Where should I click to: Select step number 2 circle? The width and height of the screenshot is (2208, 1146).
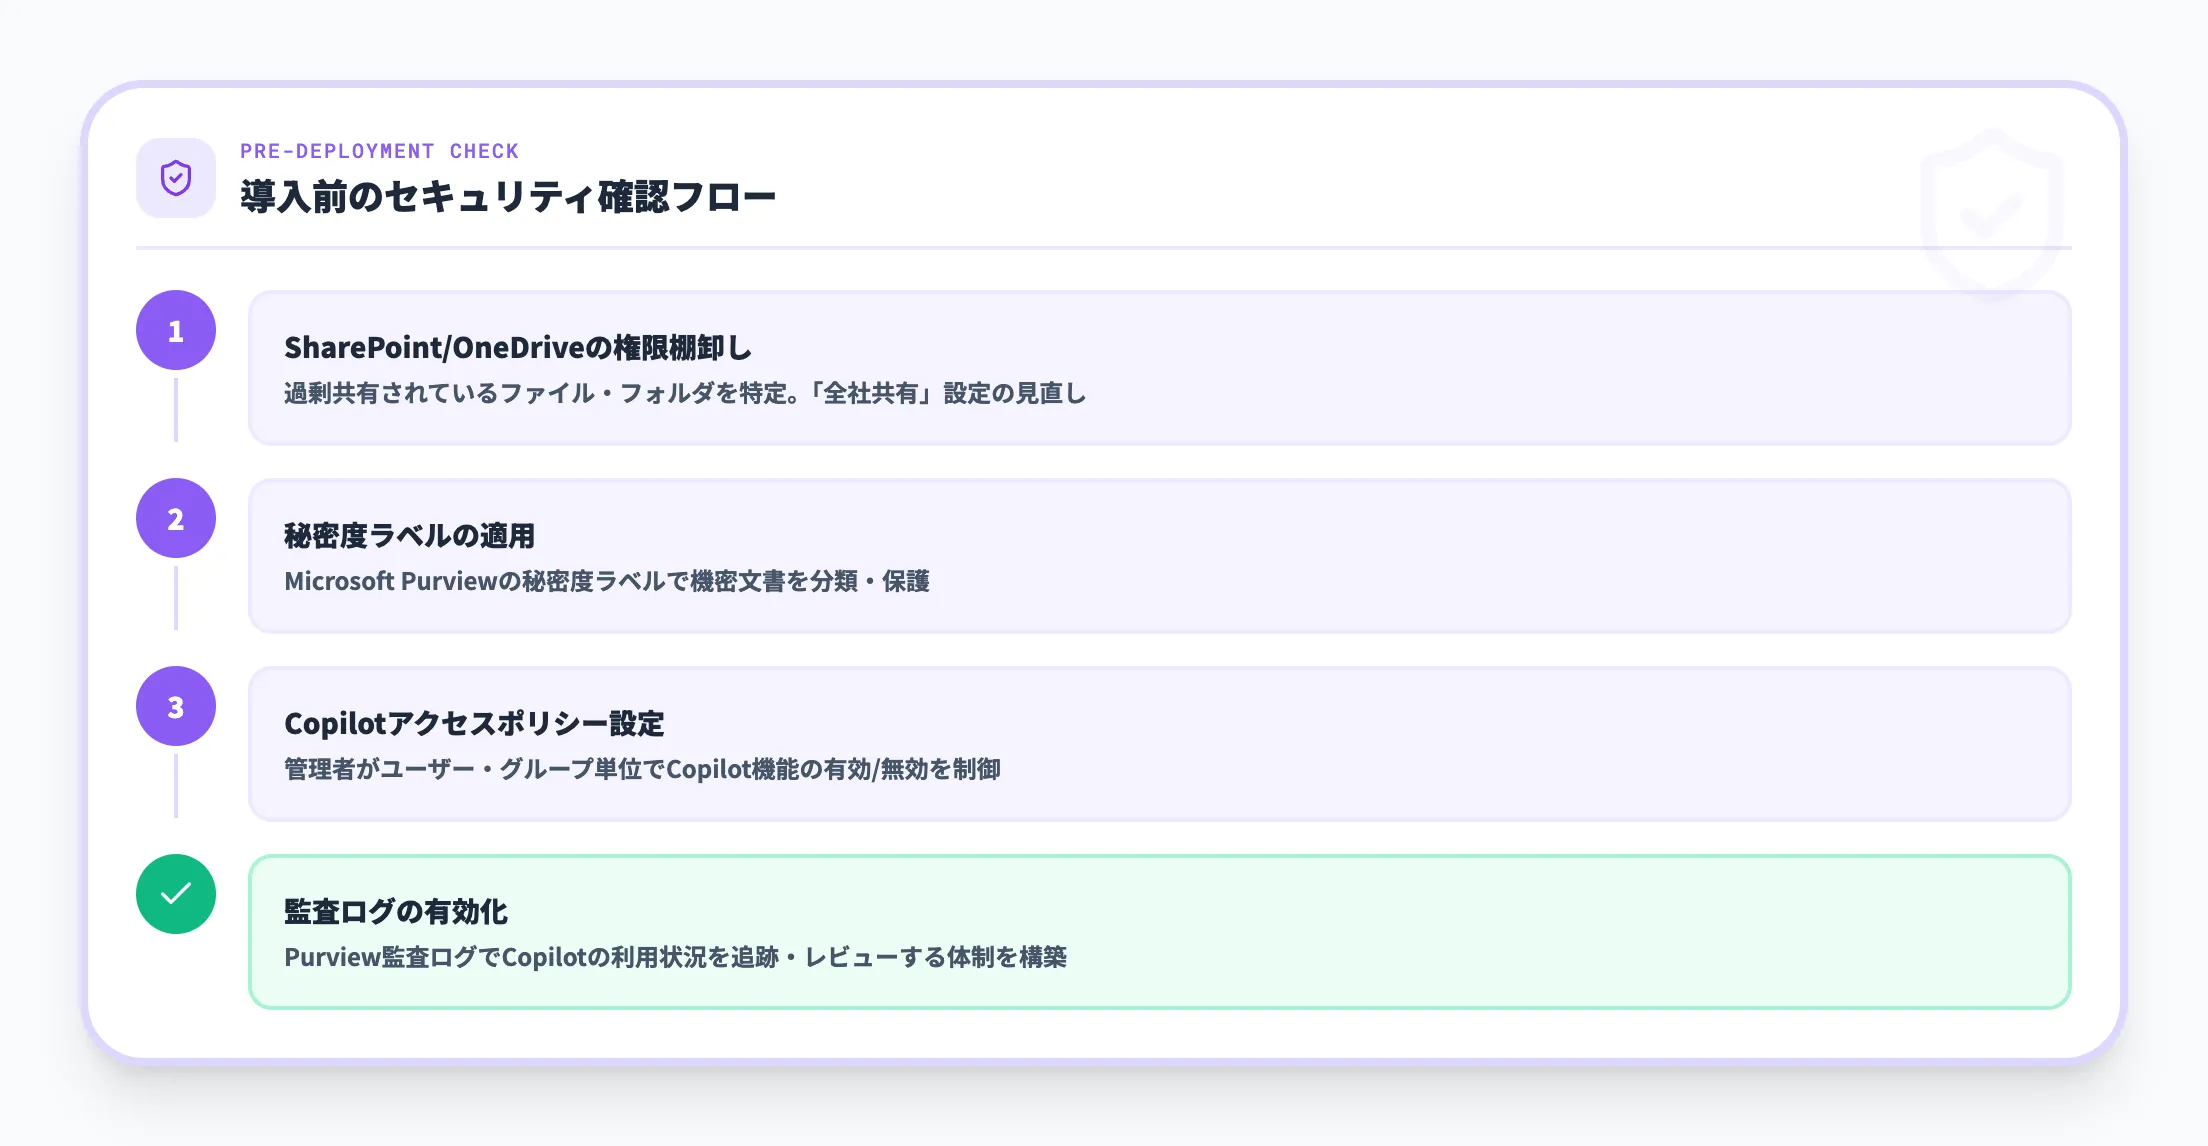(175, 518)
